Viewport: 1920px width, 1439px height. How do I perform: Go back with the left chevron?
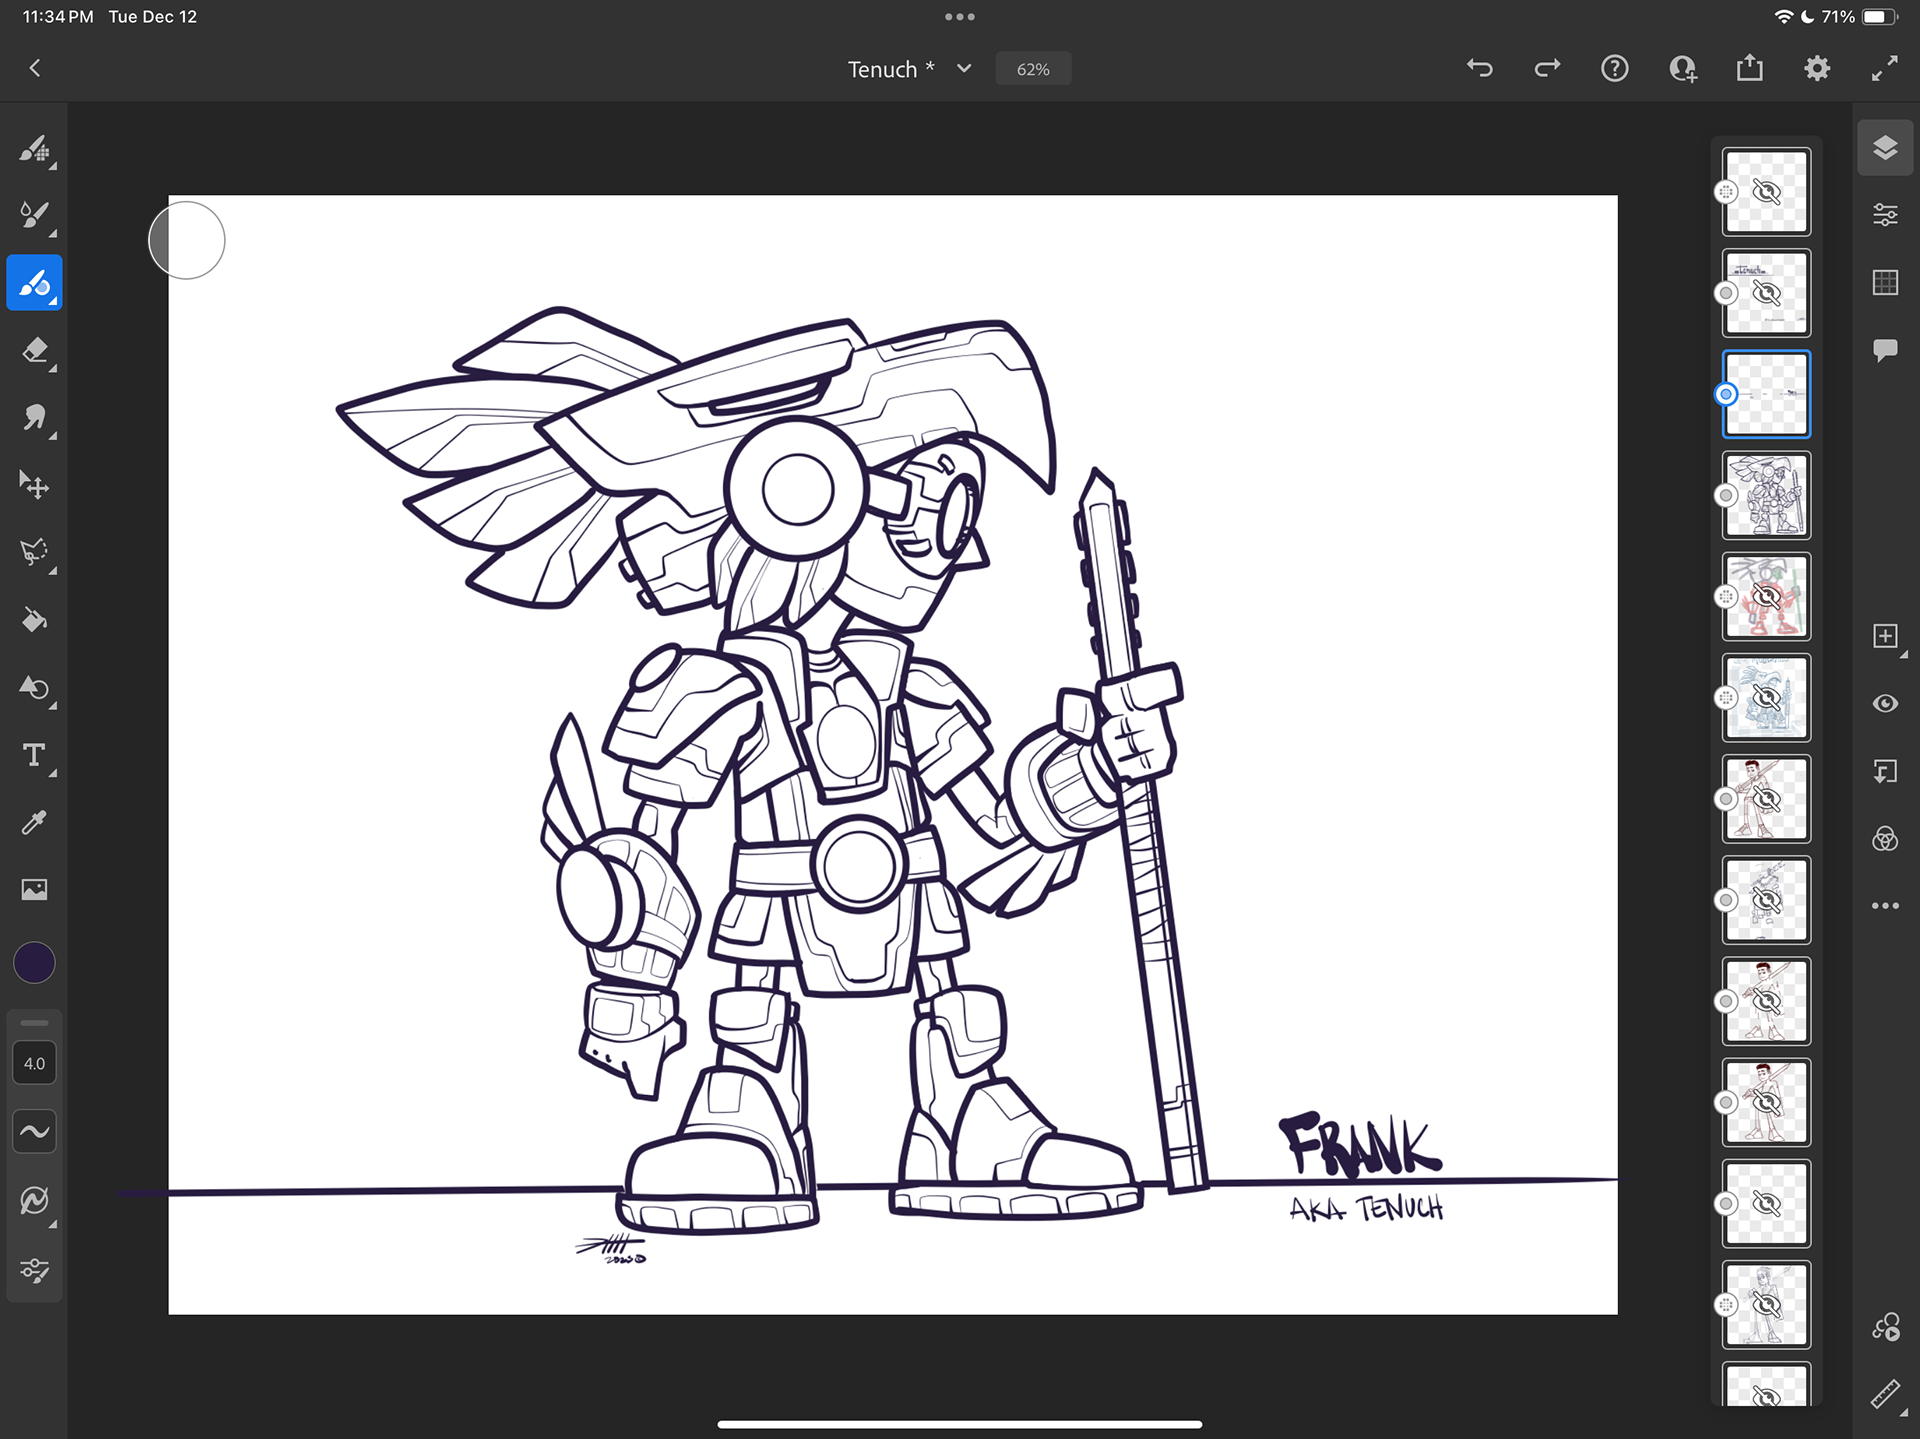point(35,68)
